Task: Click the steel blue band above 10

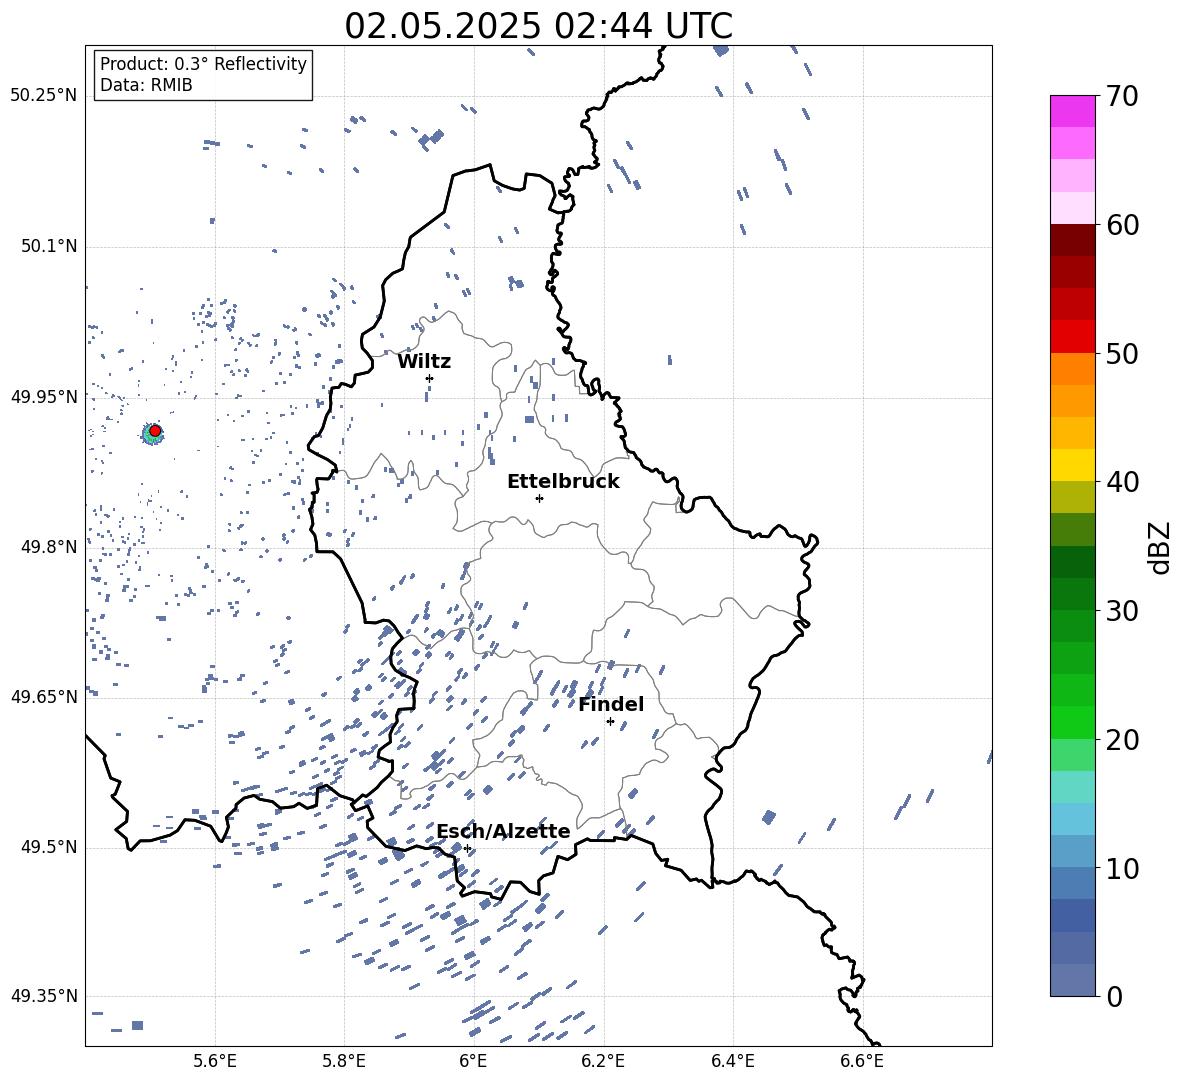Action: point(1072,851)
